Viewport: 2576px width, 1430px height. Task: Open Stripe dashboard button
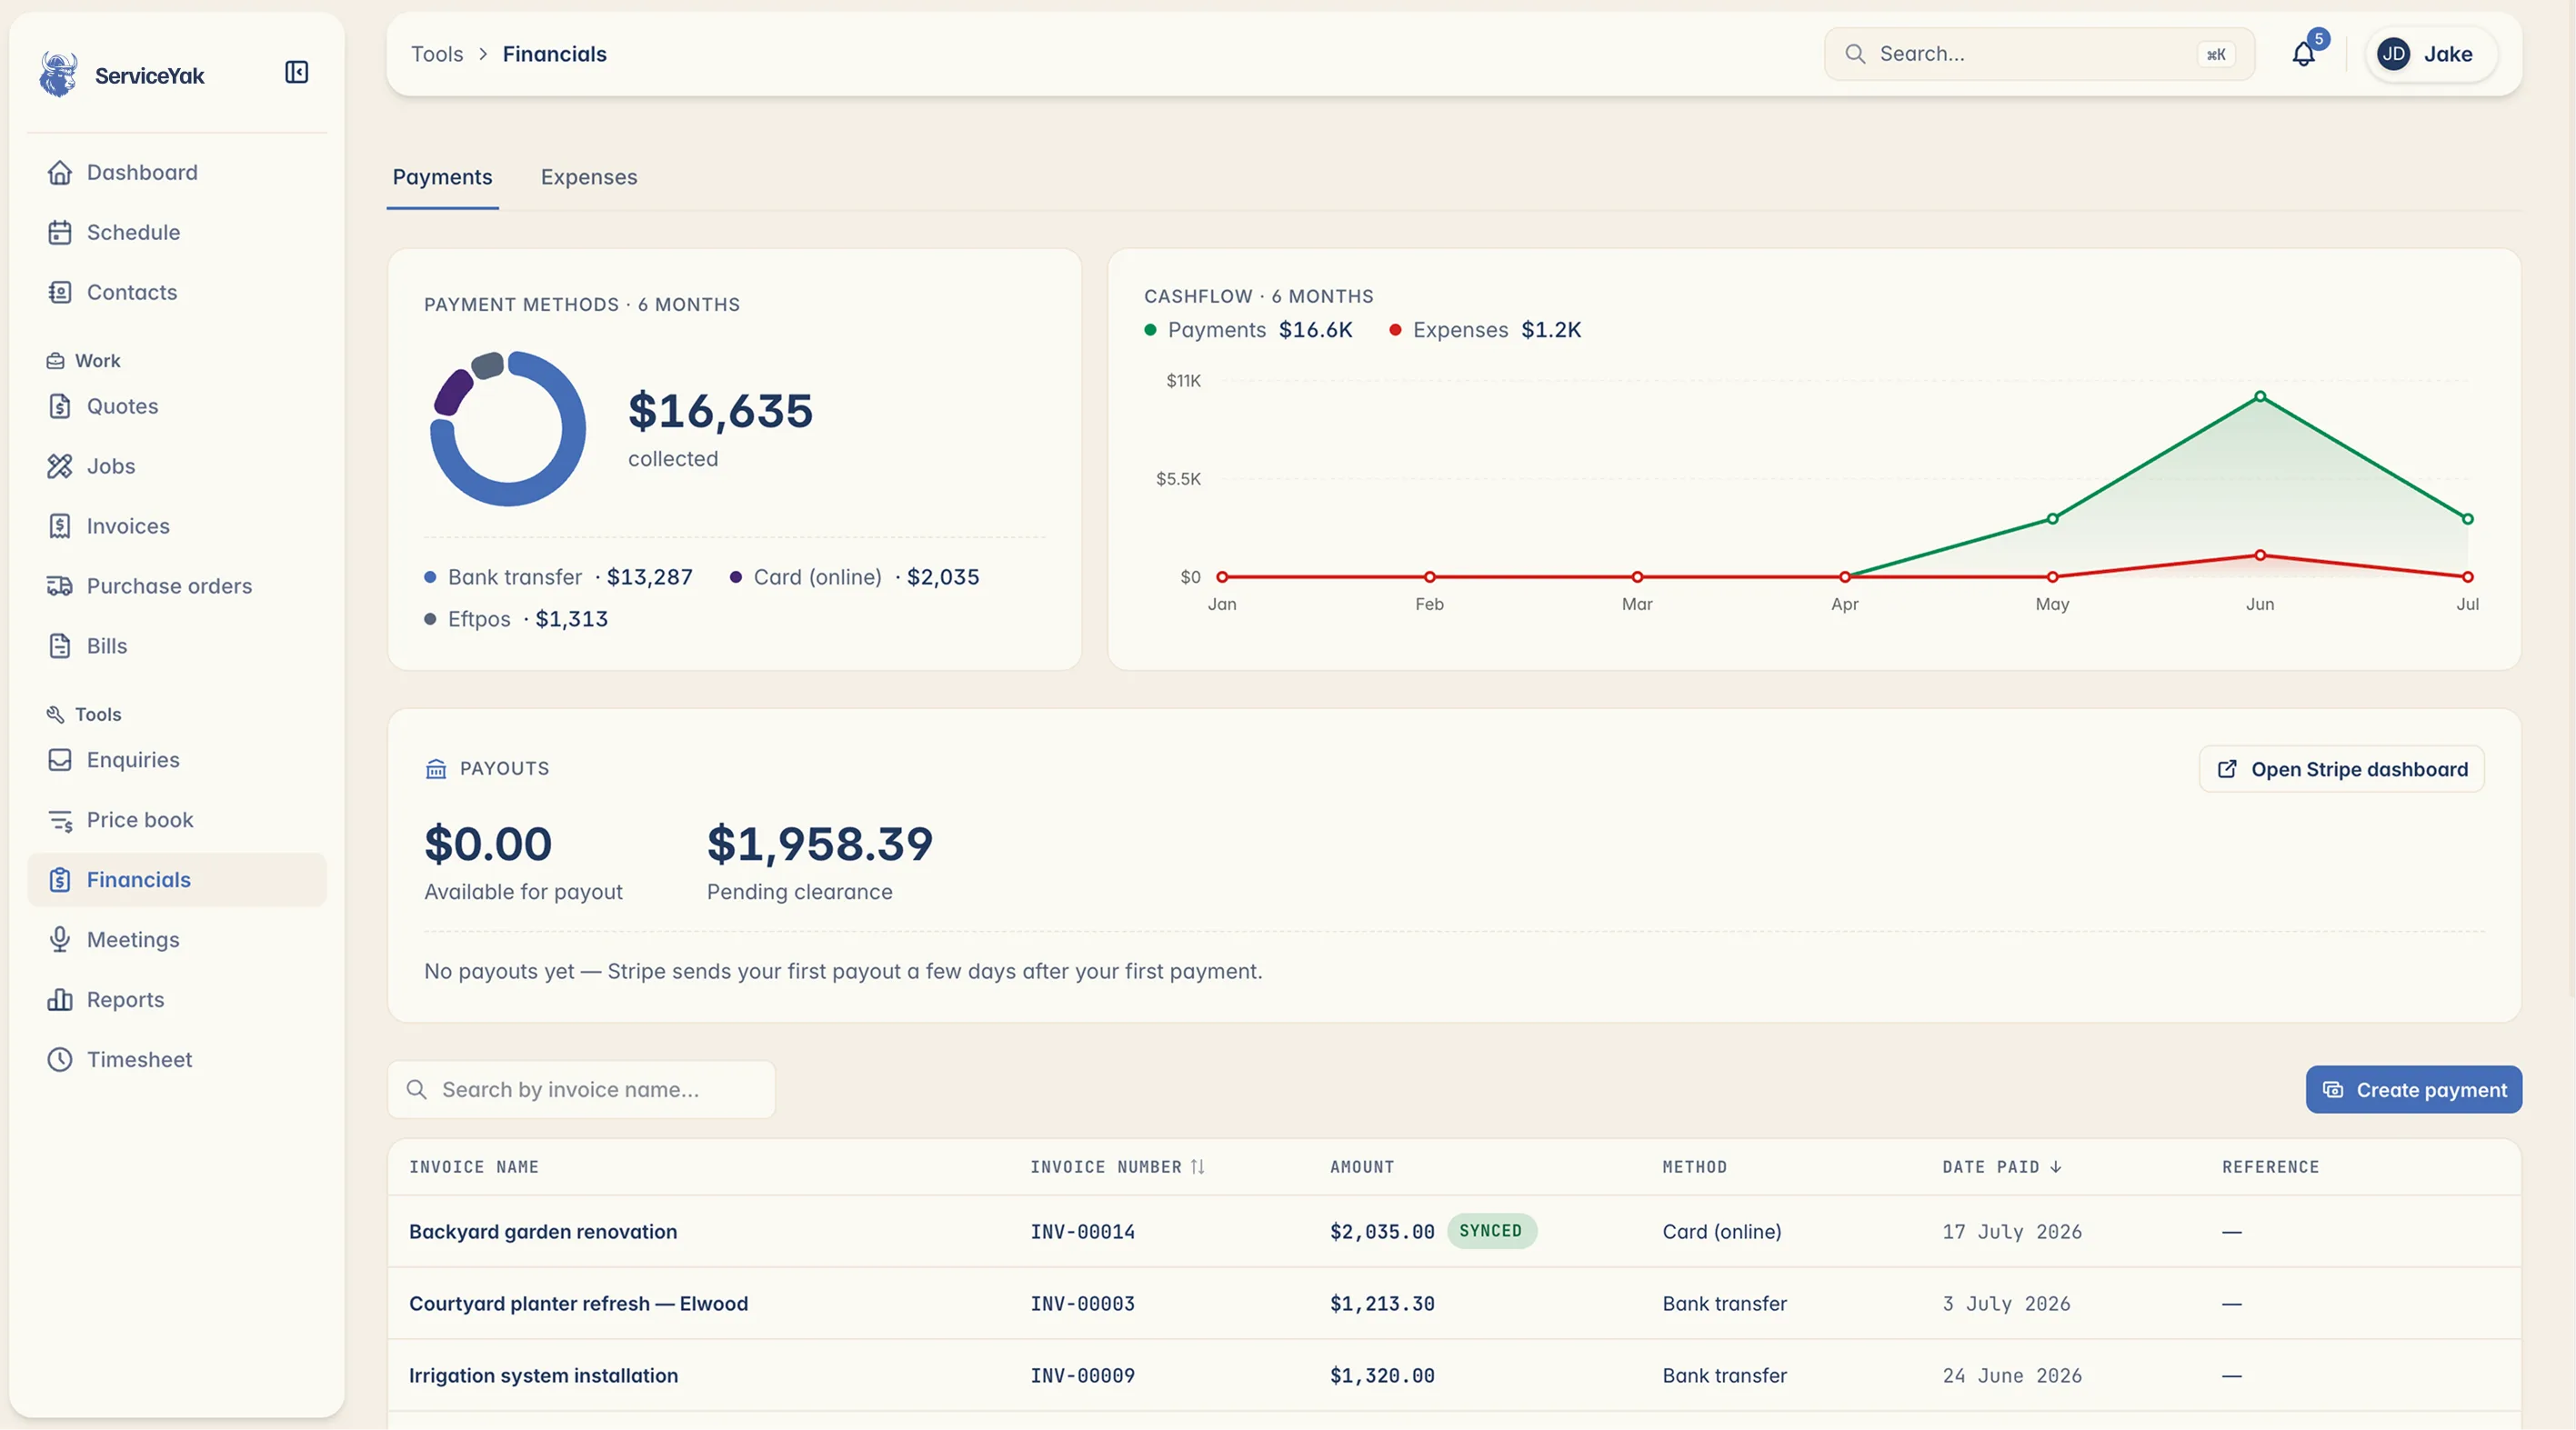[2341, 769]
